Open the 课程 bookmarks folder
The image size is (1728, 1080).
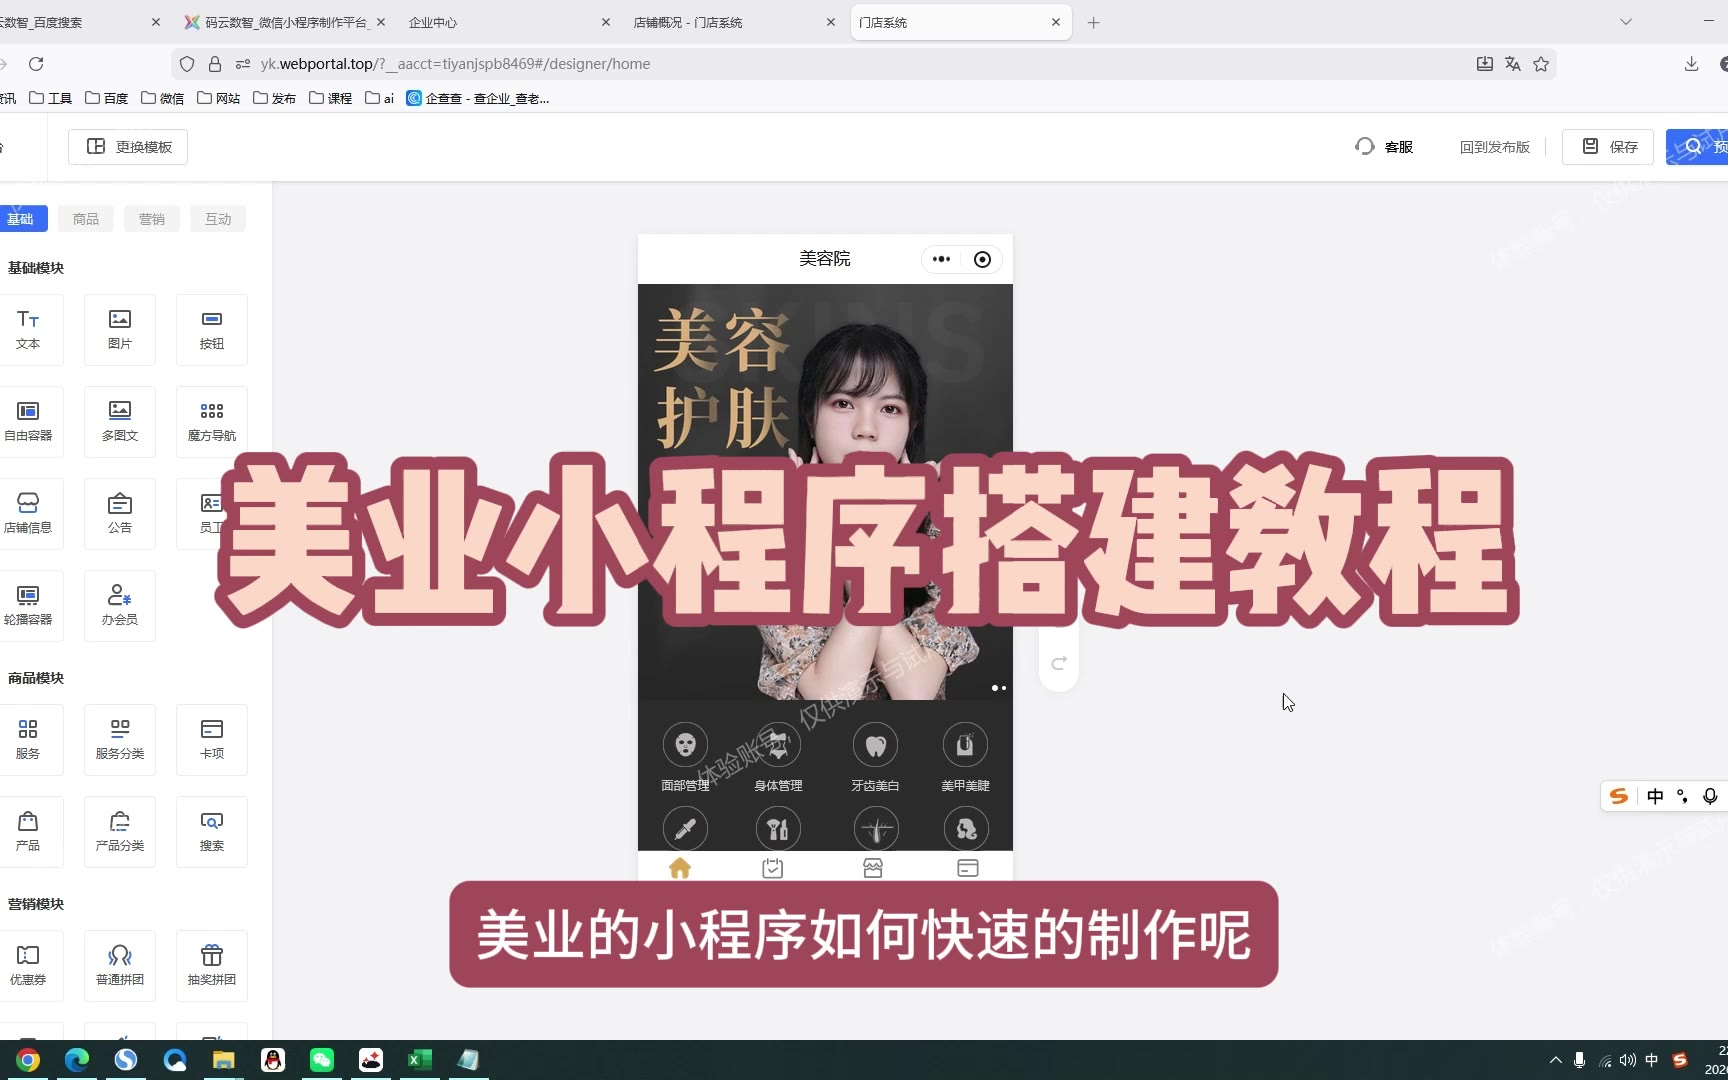(x=331, y=98)
